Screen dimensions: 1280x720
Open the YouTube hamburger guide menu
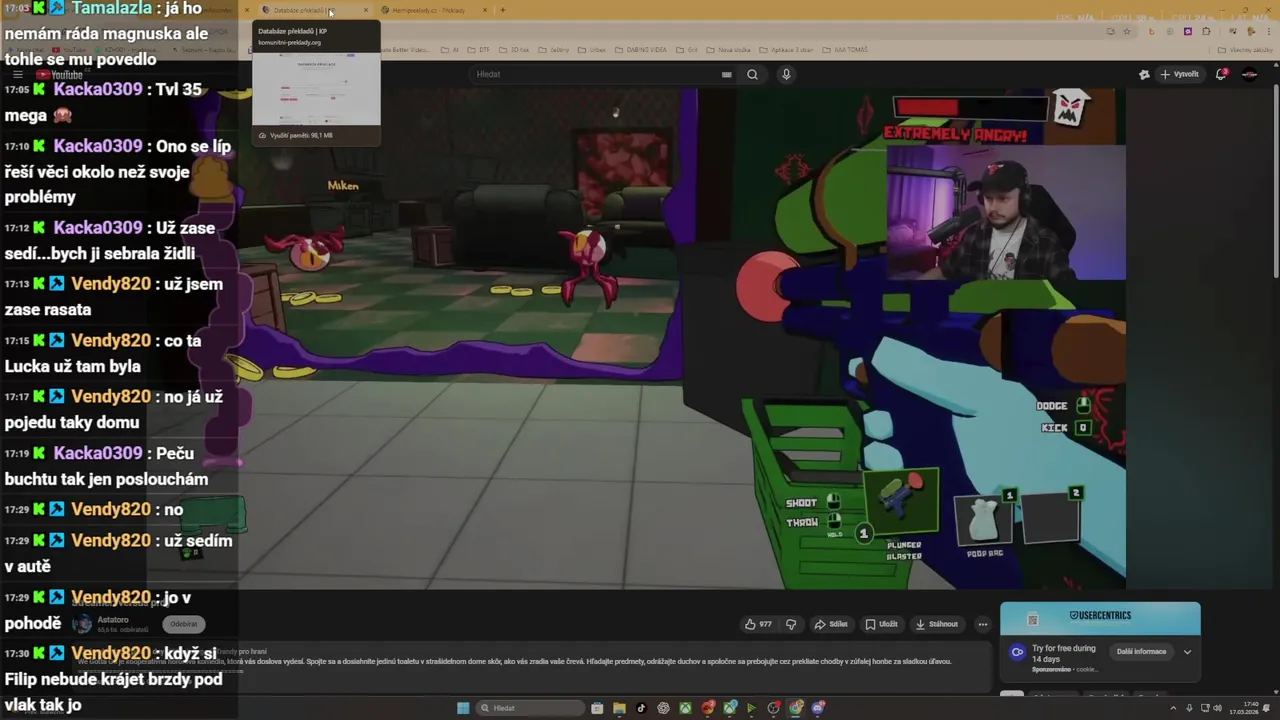tap(17, 75)
